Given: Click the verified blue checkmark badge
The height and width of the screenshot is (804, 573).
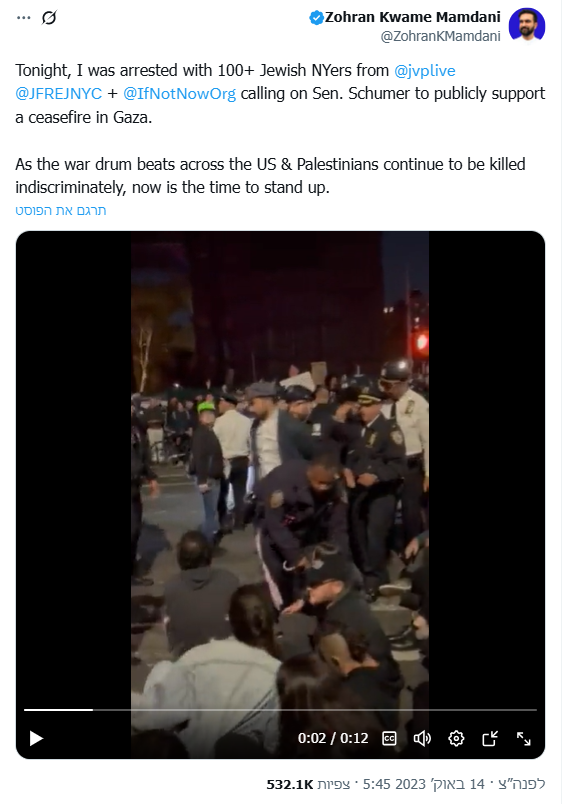Looking at the screenshot, I should tap(315, 17).
